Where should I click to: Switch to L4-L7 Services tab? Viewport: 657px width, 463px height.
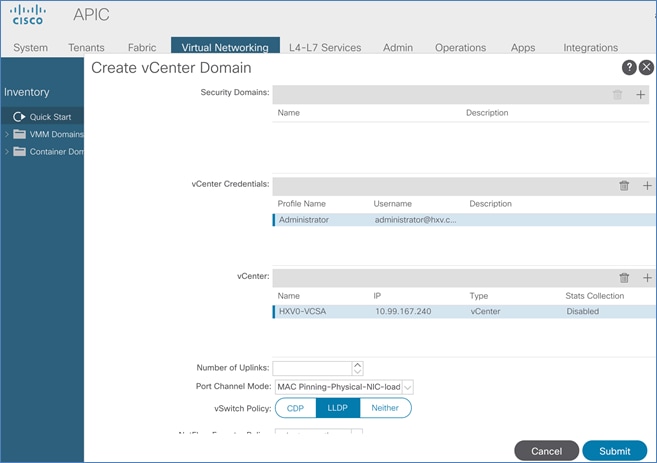(325, 47)
